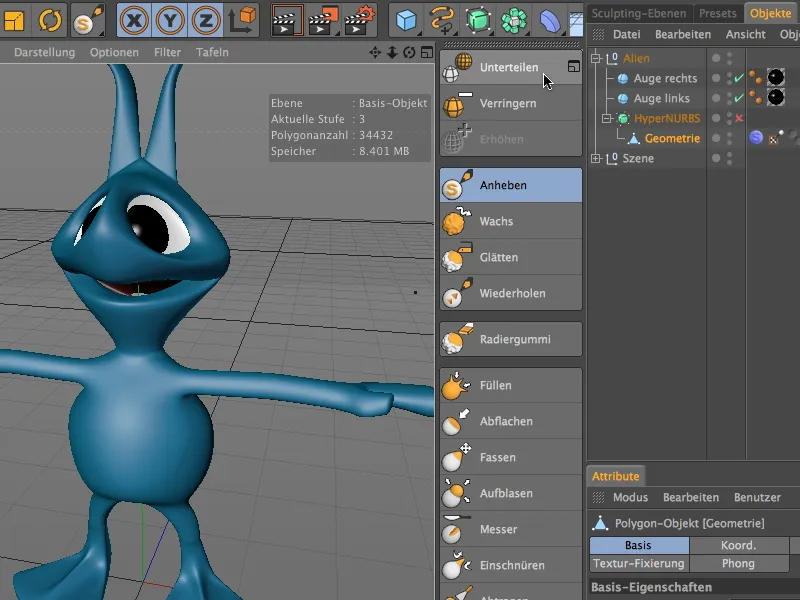Image resolution: width=800 pixels, height=600 pixels.
Task: Open the Filter viewport menu
Action: point(167,53)
